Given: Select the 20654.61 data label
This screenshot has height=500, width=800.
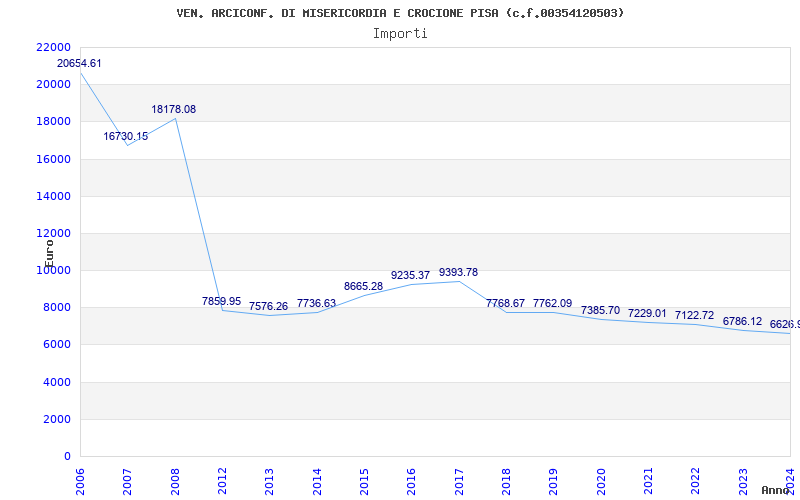Looking at the screenshot, I should click(x=79, y=63).
